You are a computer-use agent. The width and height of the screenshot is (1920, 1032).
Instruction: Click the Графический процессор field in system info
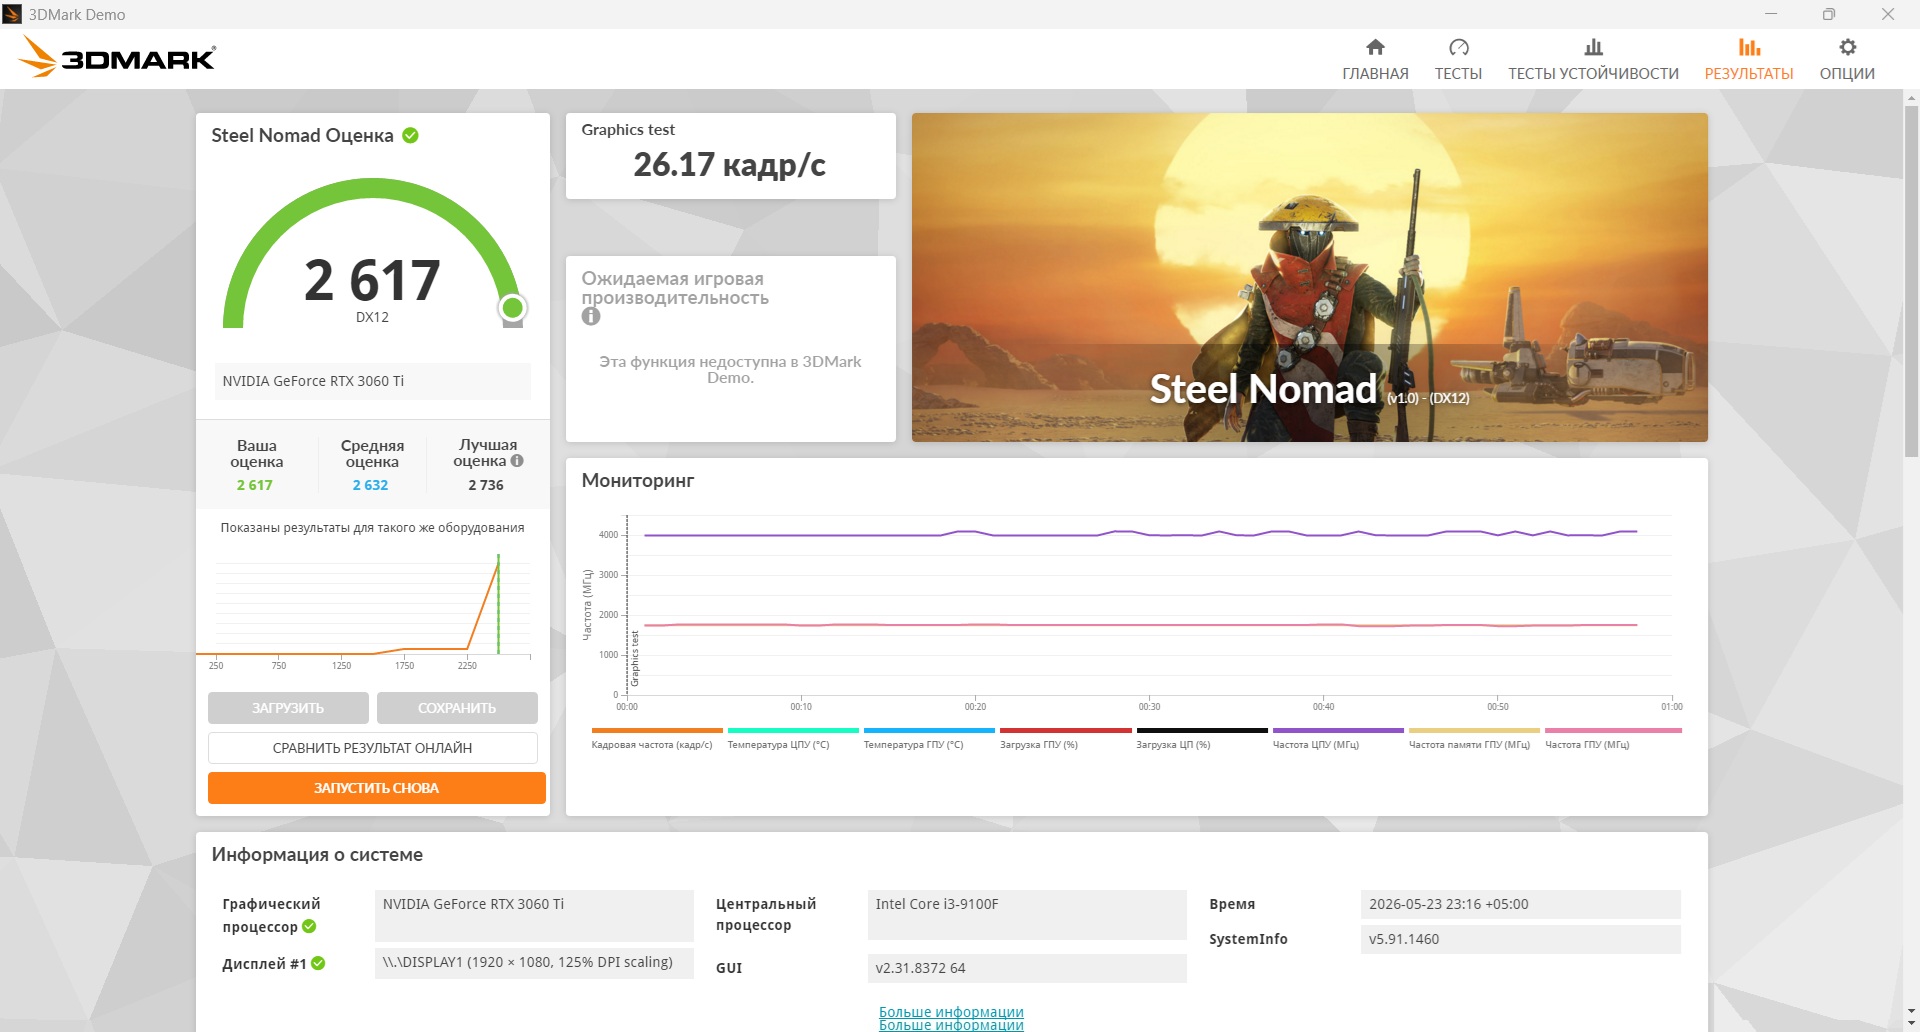coord(534,915)
